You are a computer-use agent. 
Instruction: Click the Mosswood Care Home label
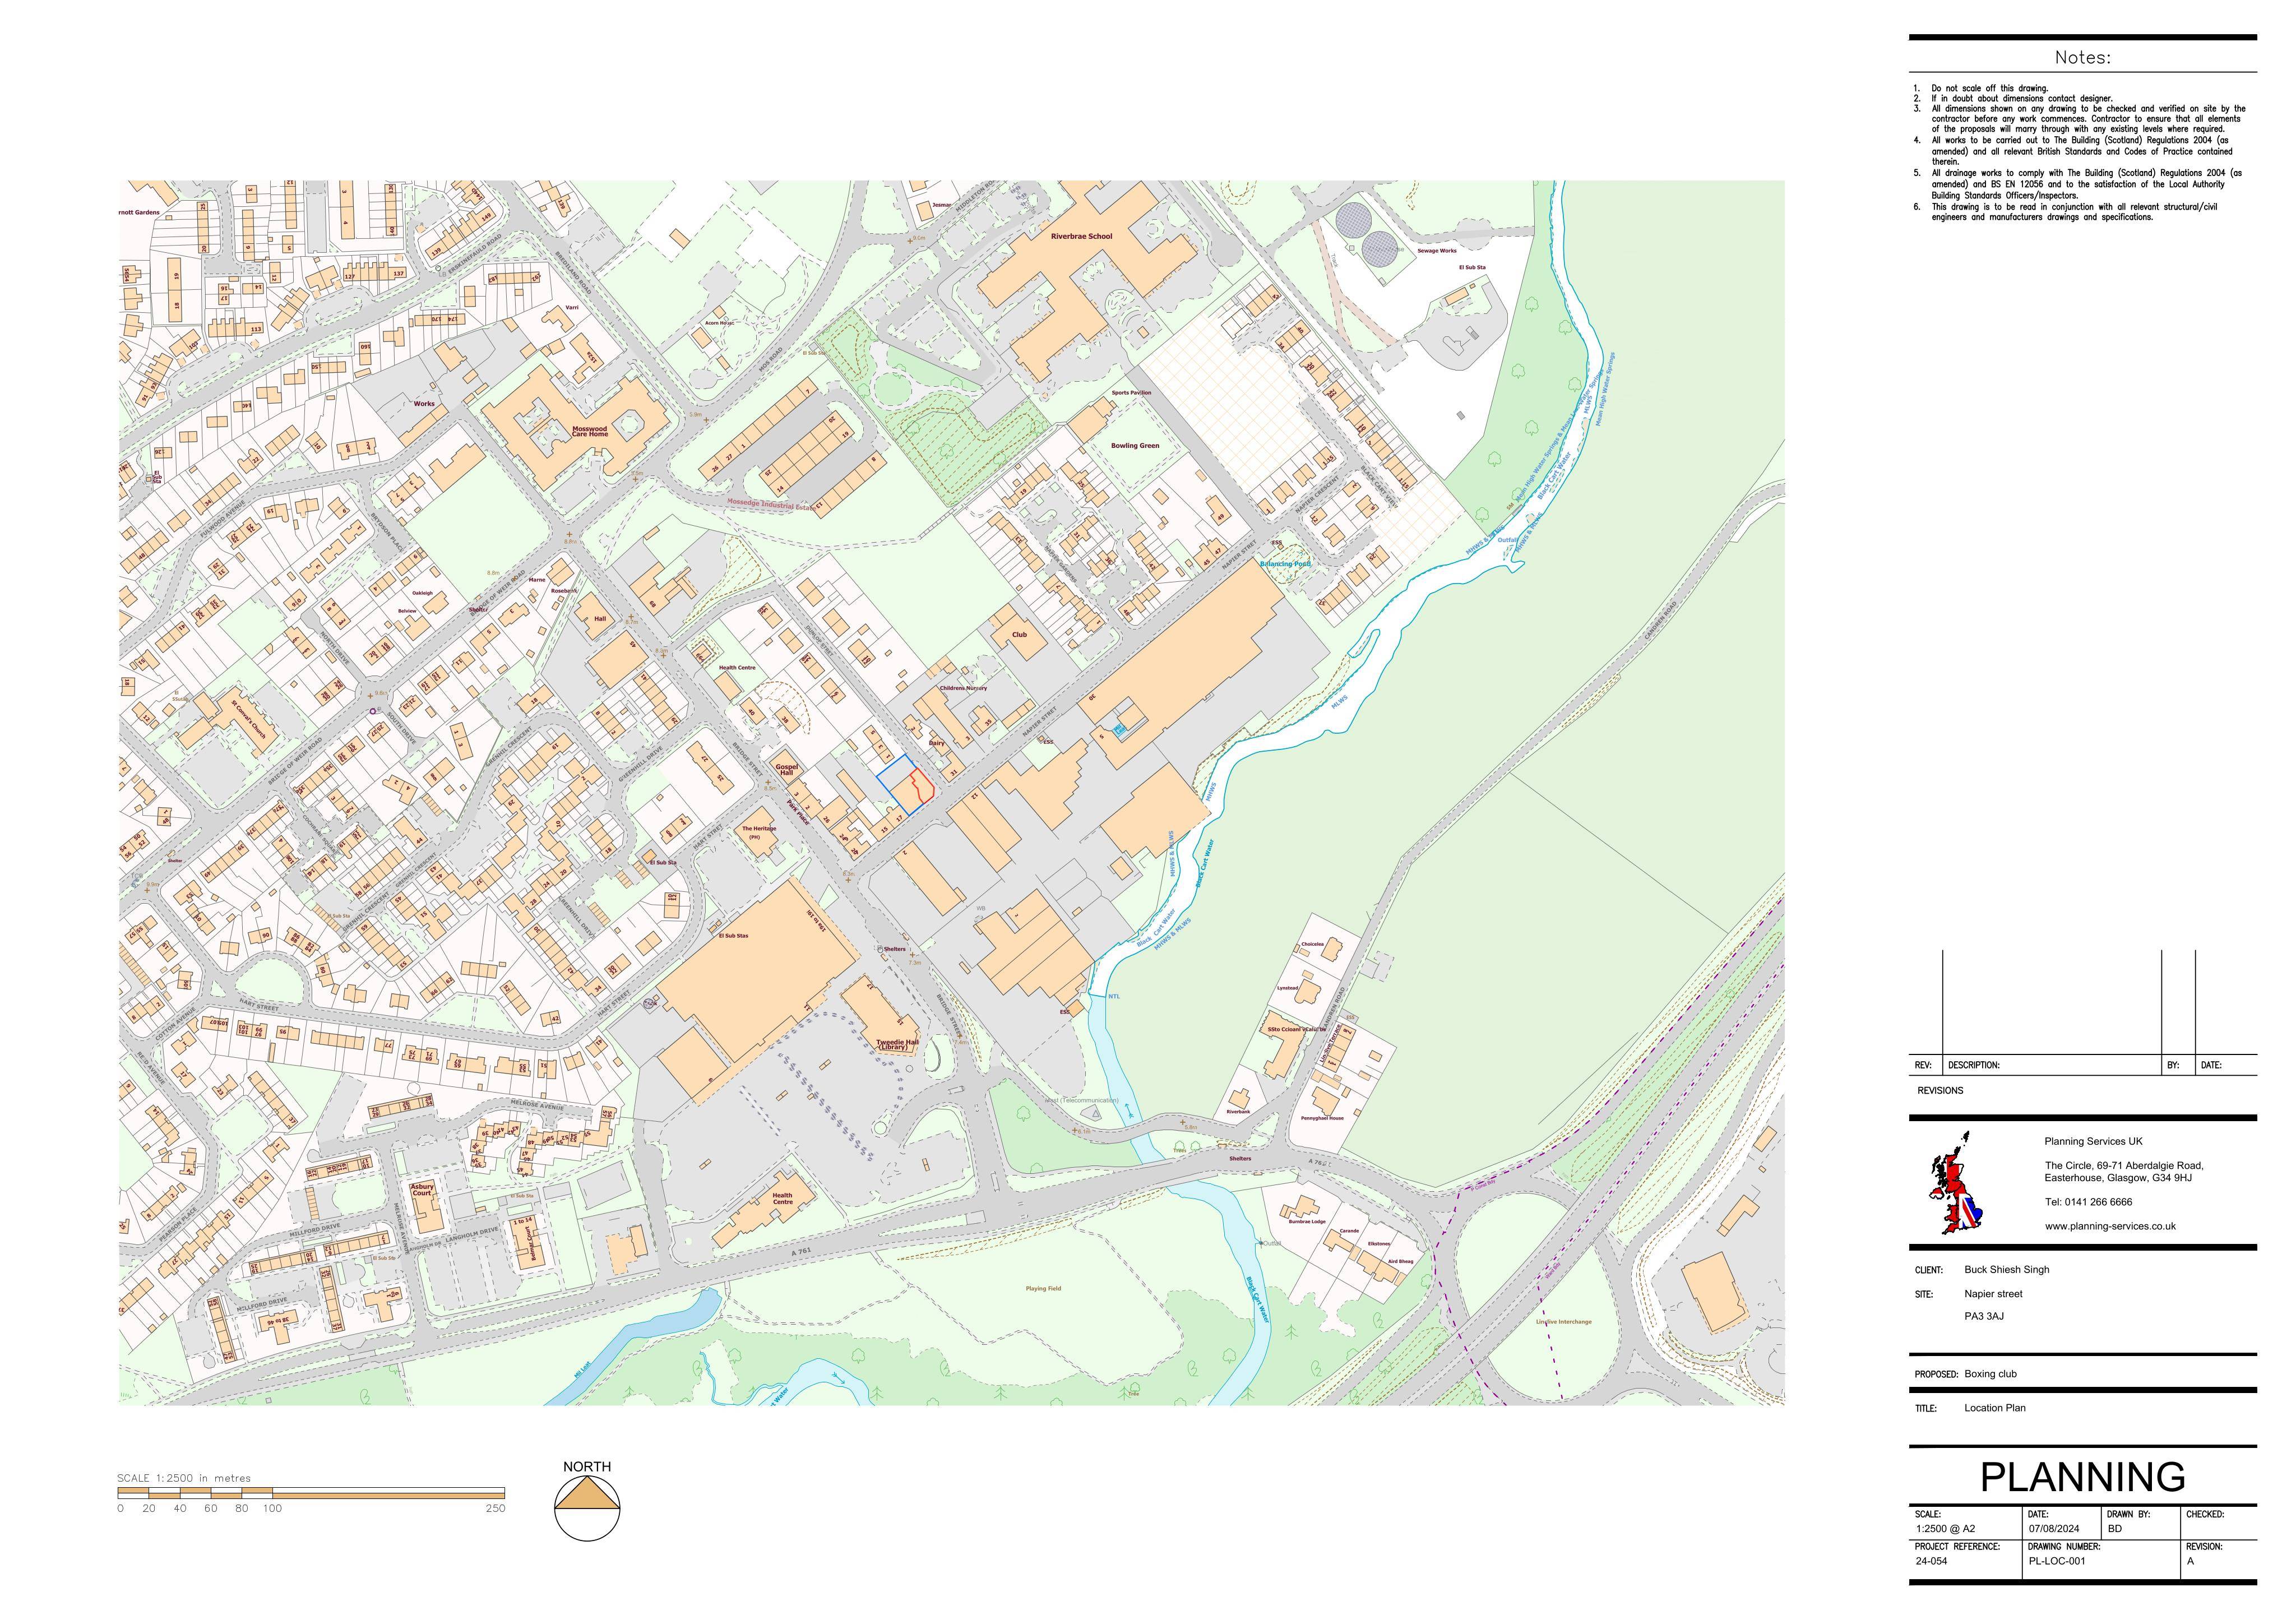coord(590,431)
